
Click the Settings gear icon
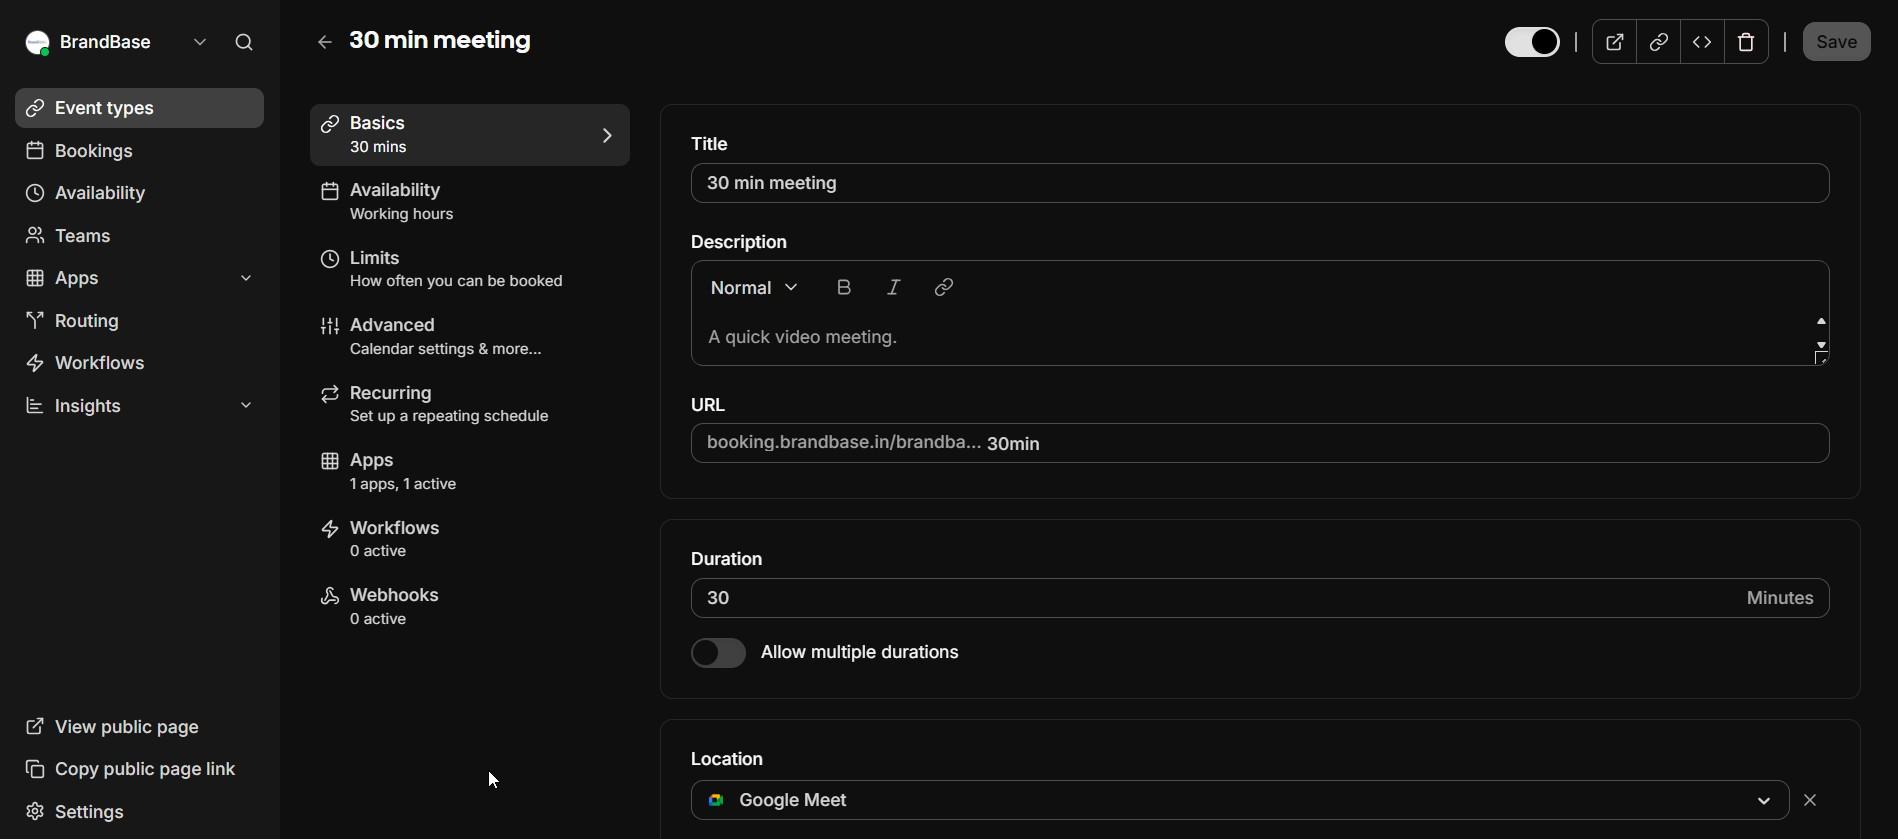tap(35, 812)
